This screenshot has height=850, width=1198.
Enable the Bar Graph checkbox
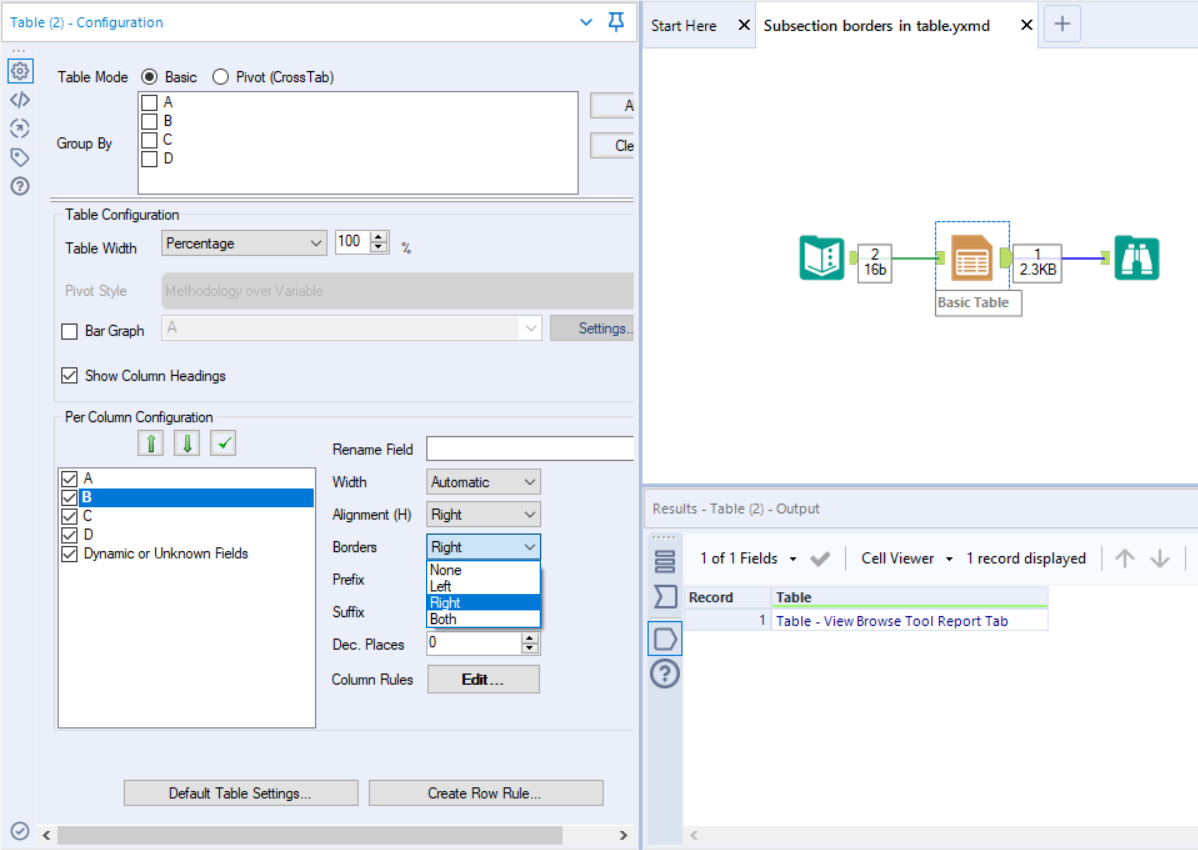tap(69, 331)
